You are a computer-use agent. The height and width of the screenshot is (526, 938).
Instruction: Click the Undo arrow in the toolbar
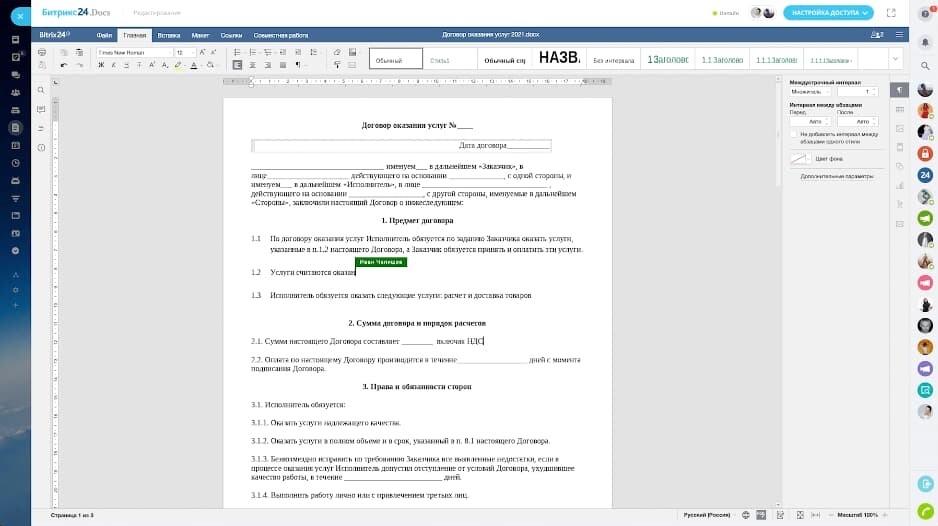[64, 65]
